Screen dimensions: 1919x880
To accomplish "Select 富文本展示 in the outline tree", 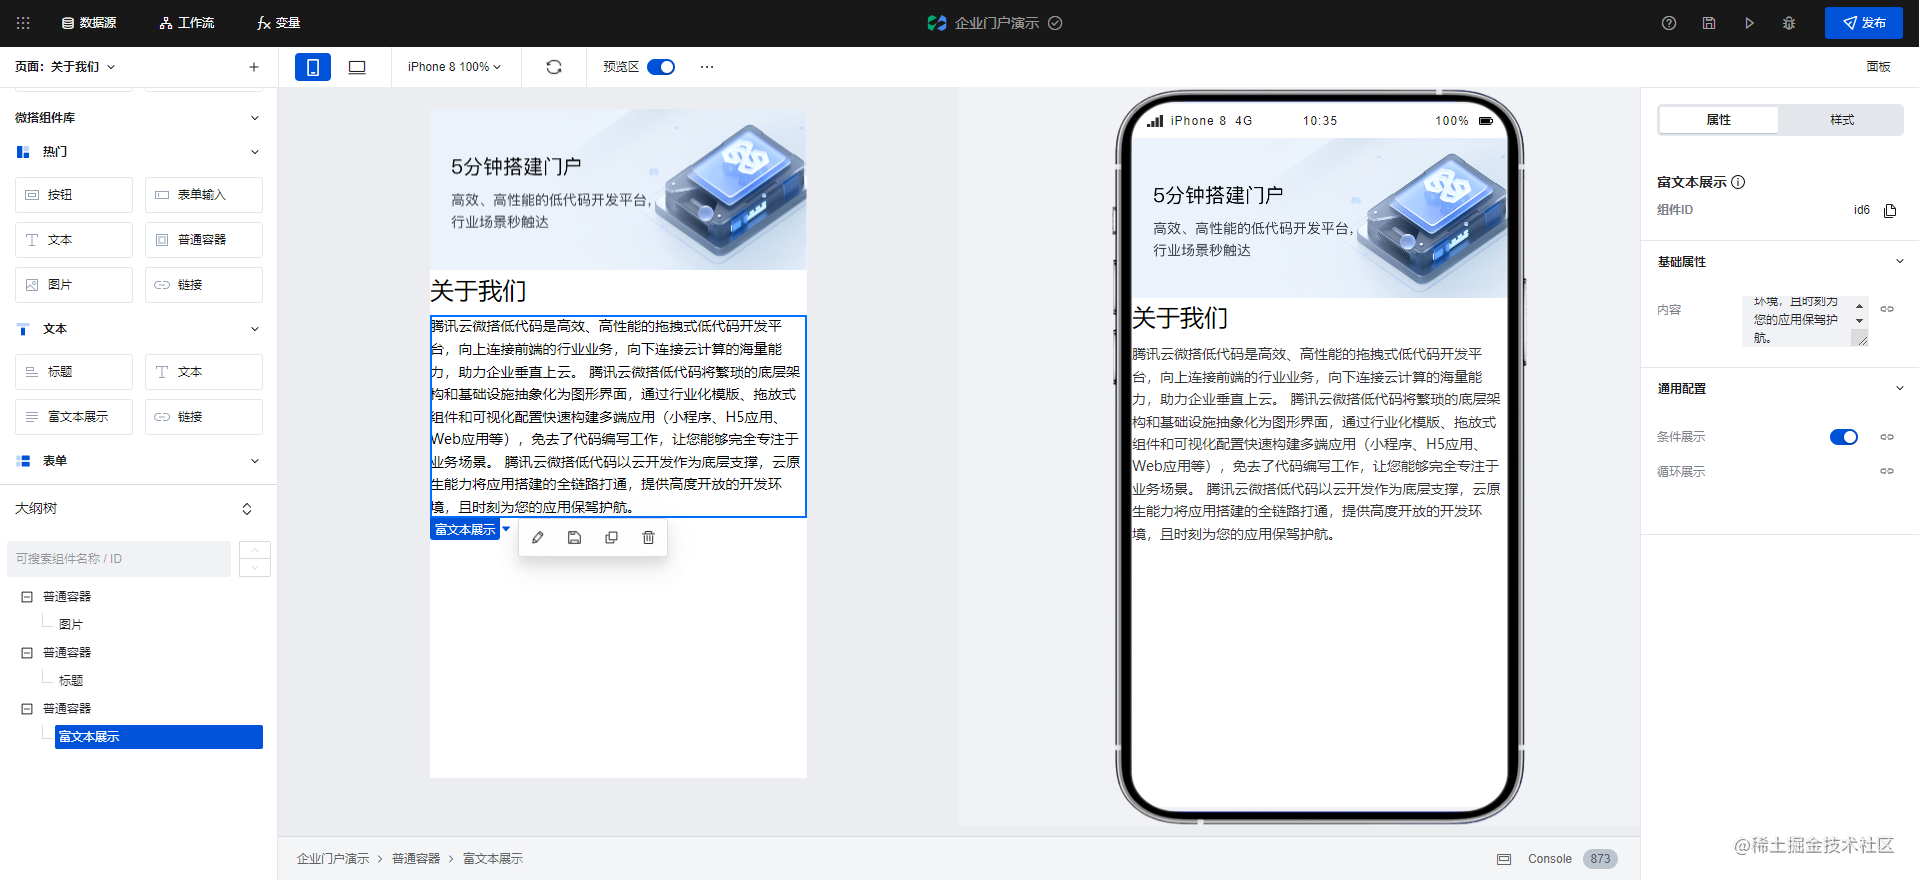I will [159, 737].
